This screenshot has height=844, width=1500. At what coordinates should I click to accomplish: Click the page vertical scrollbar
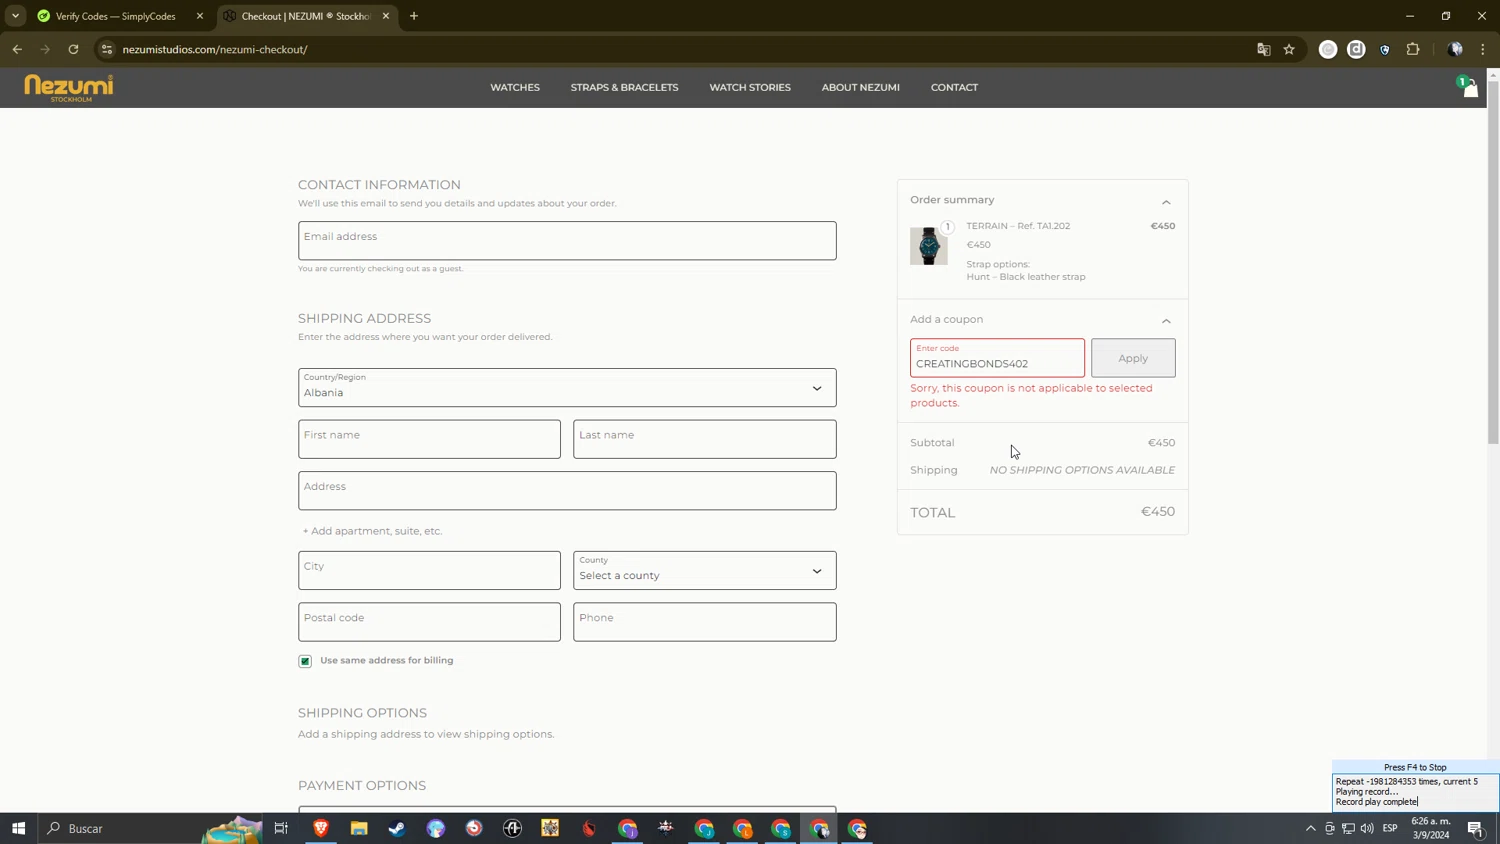click(1493, 263)
